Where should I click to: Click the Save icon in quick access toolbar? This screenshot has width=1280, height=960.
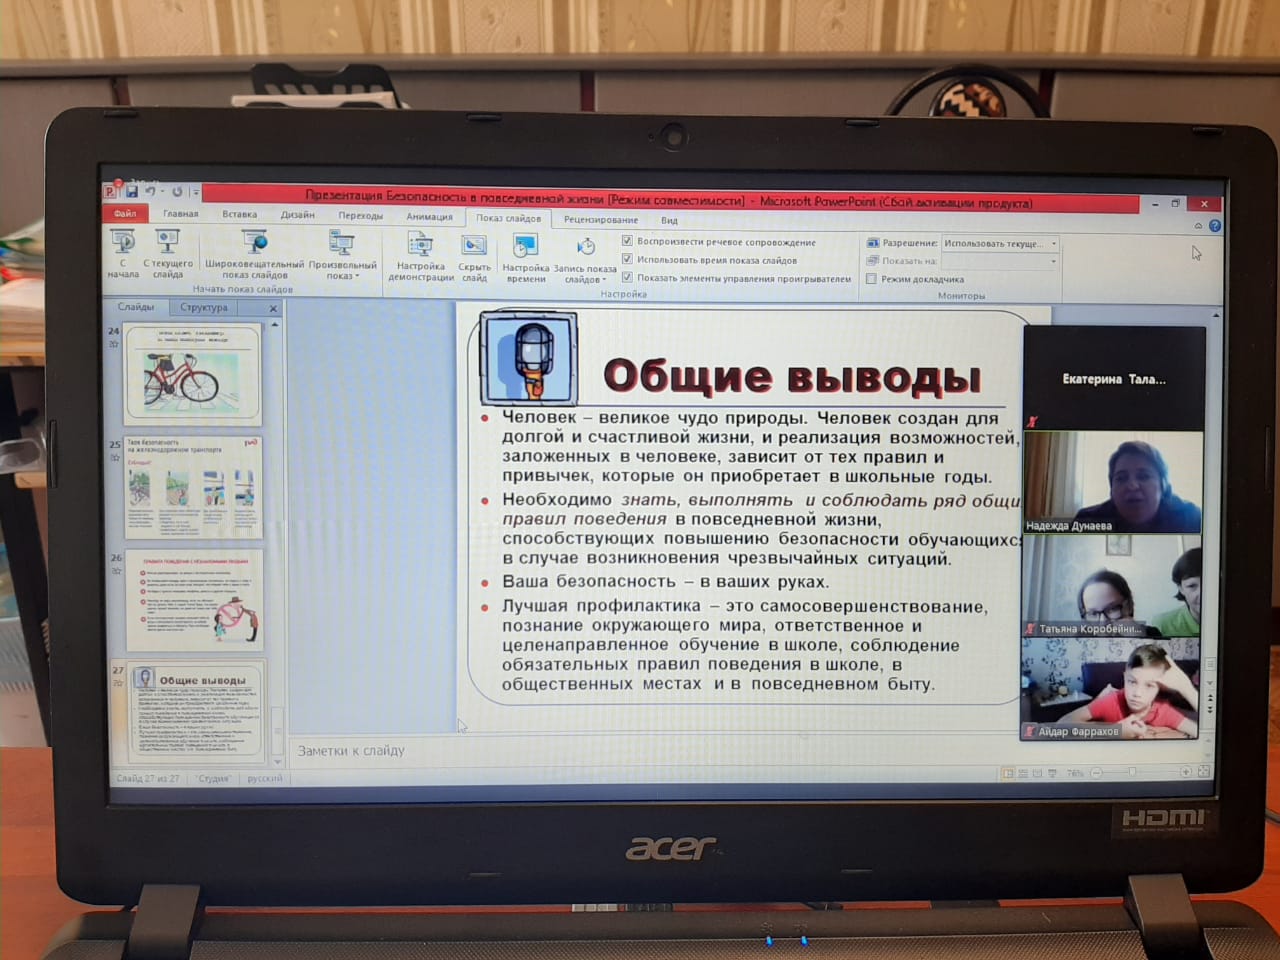coord(132,192)
